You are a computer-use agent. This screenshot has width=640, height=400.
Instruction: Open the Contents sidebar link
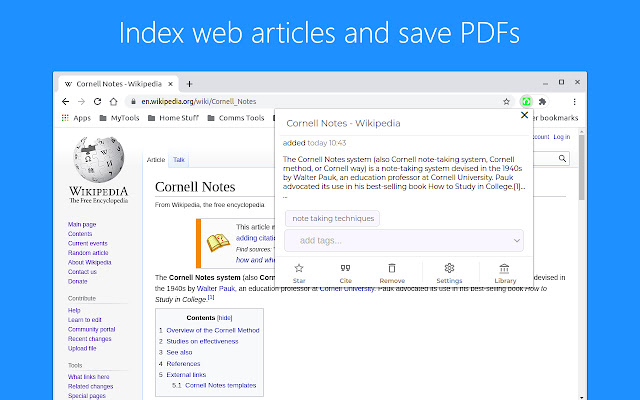(80, 234)
